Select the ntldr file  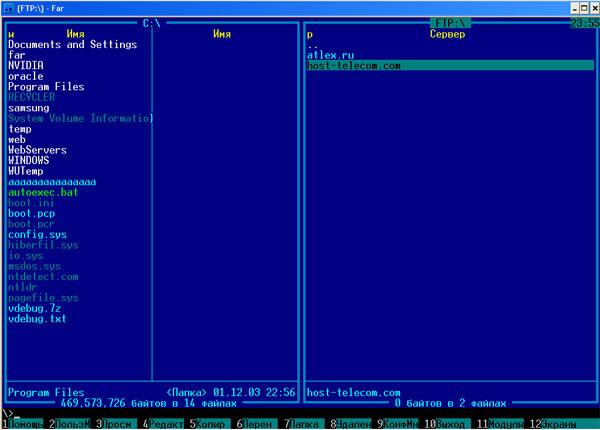[x=23, y=287]
